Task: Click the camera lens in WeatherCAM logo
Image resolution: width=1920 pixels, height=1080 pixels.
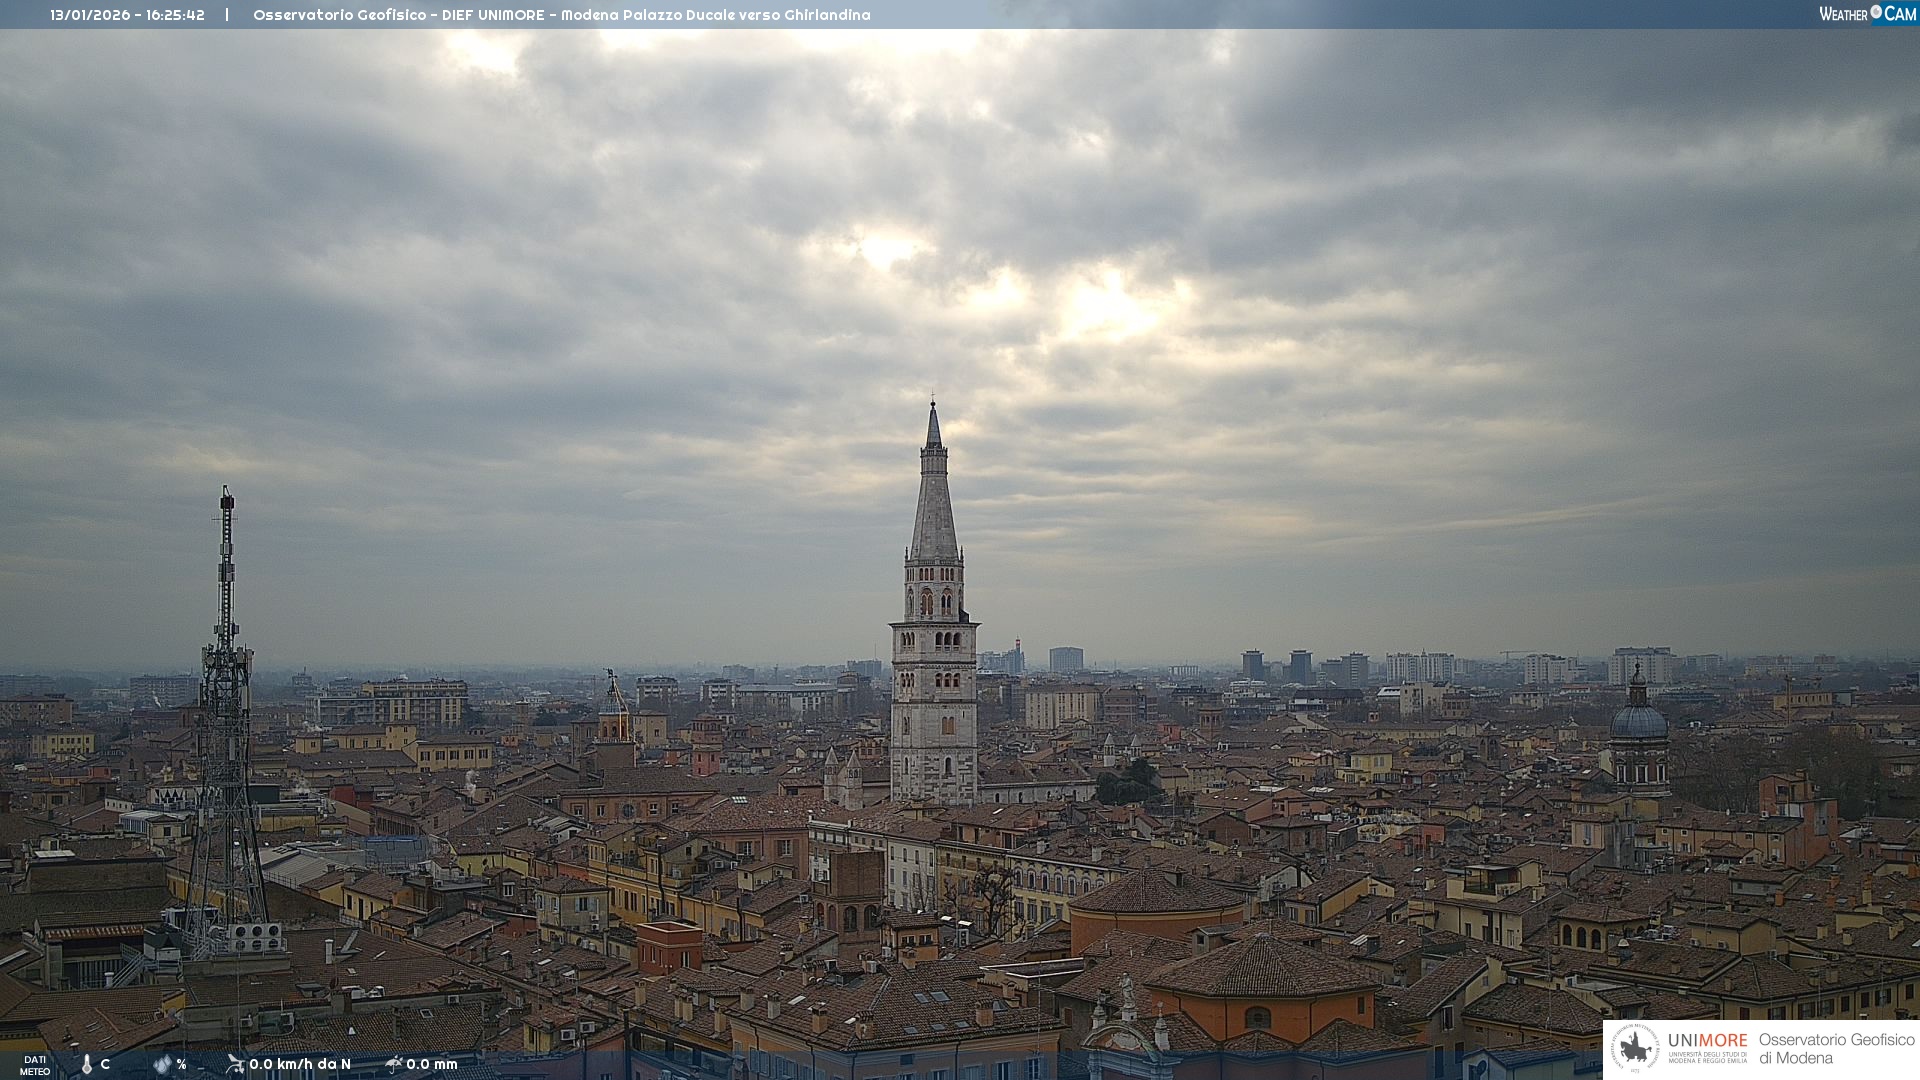Action: [x=1876, y=12]
